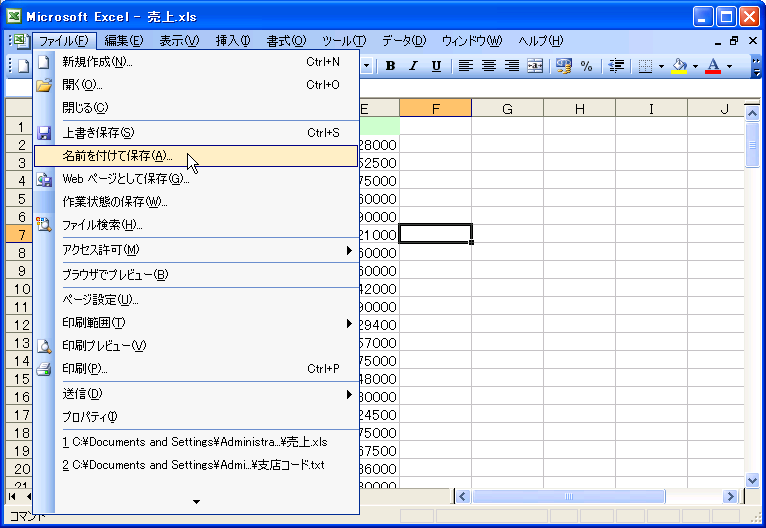The image size is (766, 528).
Task: Choose 作業状態の保存(W)...
Action: [x=196, y=202]
